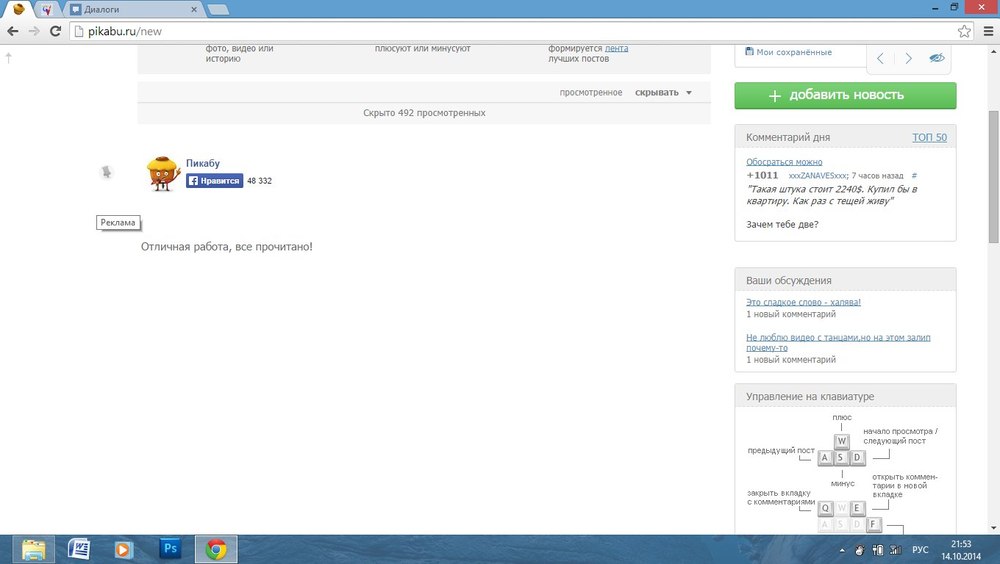Image resolution: width=1000 pixels, height=564 pixels.
Task: Click the добавить новость button
Action: click(x=845, y=95)
